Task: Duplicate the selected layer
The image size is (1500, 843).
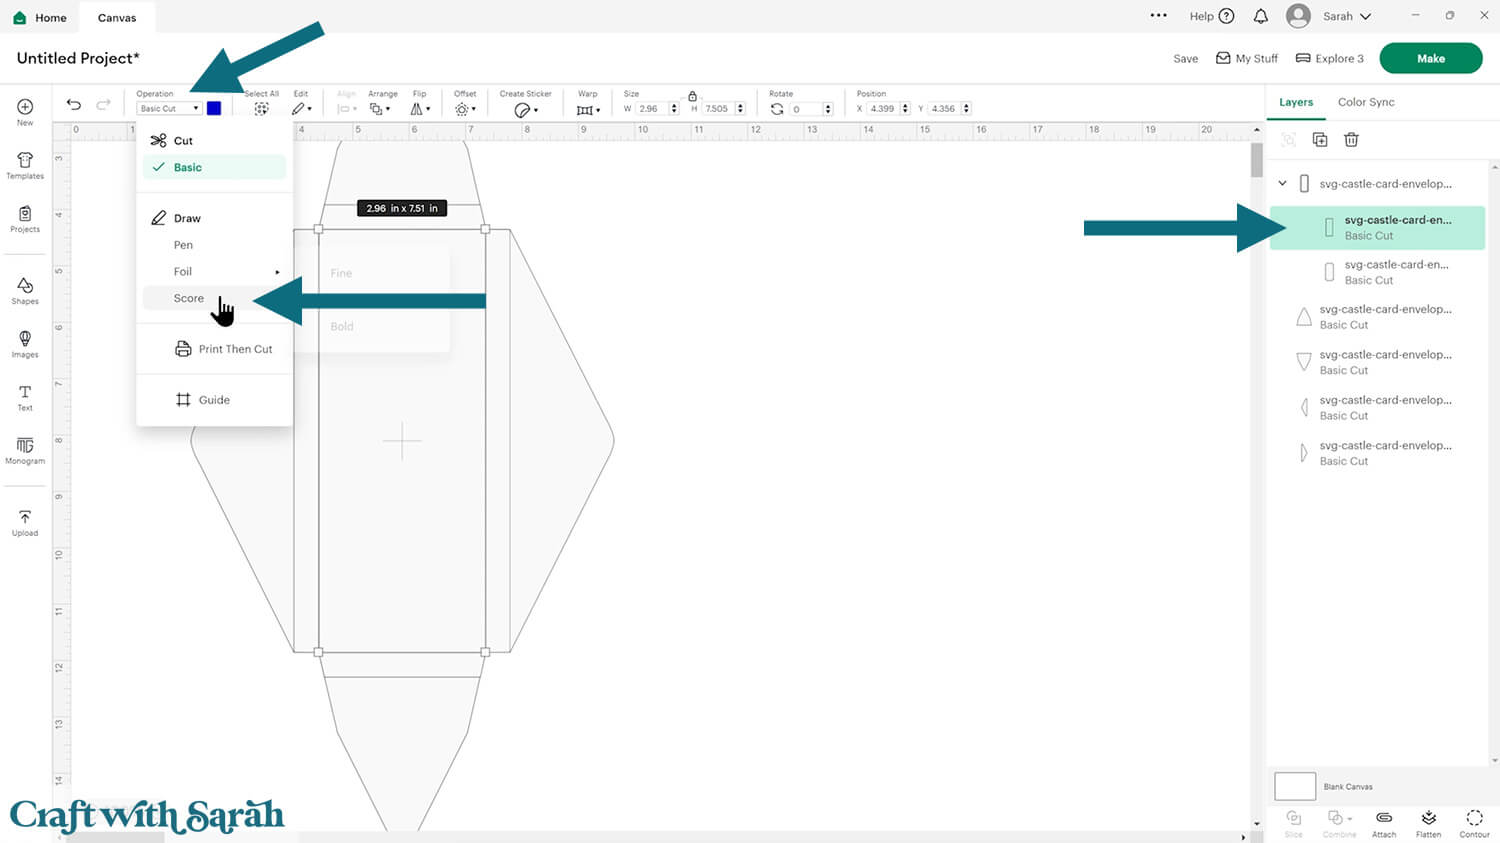Action: click(1320, 140)
